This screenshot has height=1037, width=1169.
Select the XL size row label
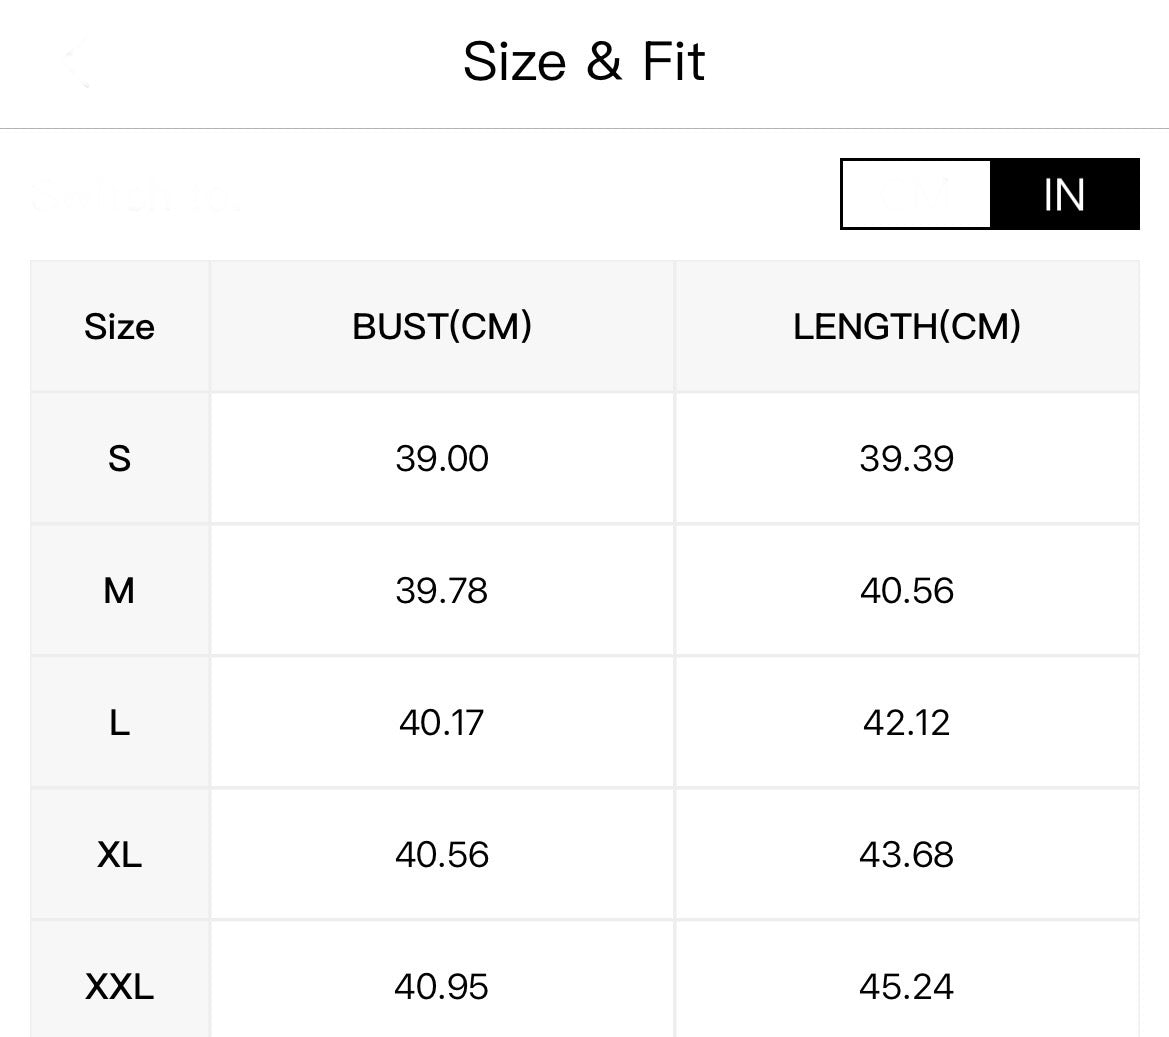[x=120, y=855]
